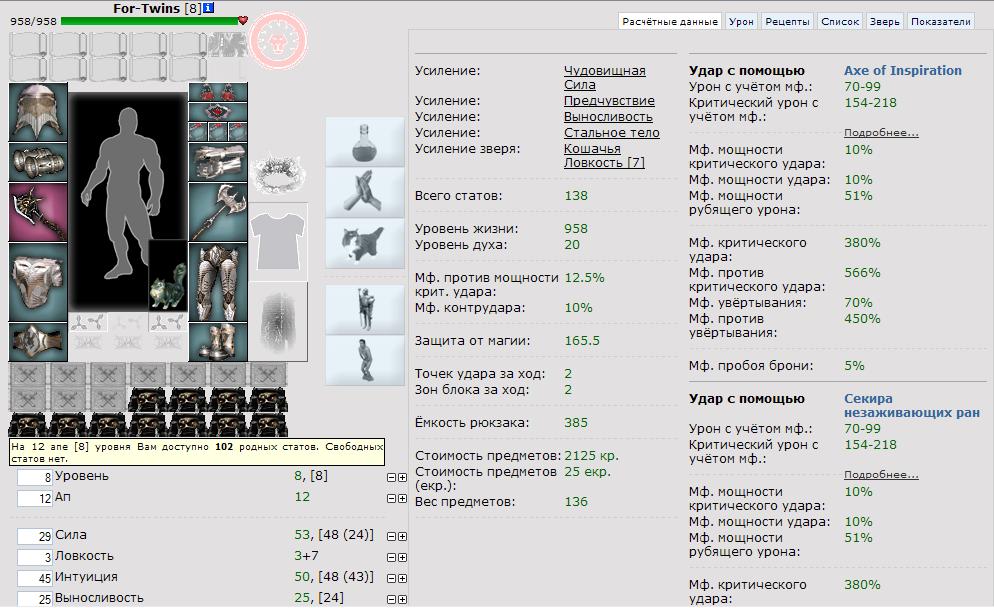Increase Интуиция with plus button
This screenshot has width=994, height=608.
[402, 578]
